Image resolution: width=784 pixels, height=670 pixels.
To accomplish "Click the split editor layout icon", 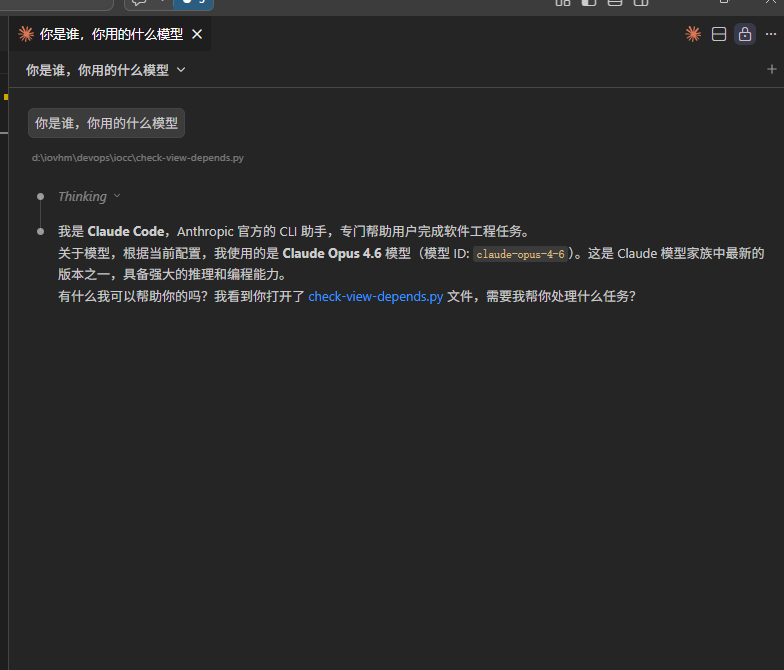I will tap(718, 34).
